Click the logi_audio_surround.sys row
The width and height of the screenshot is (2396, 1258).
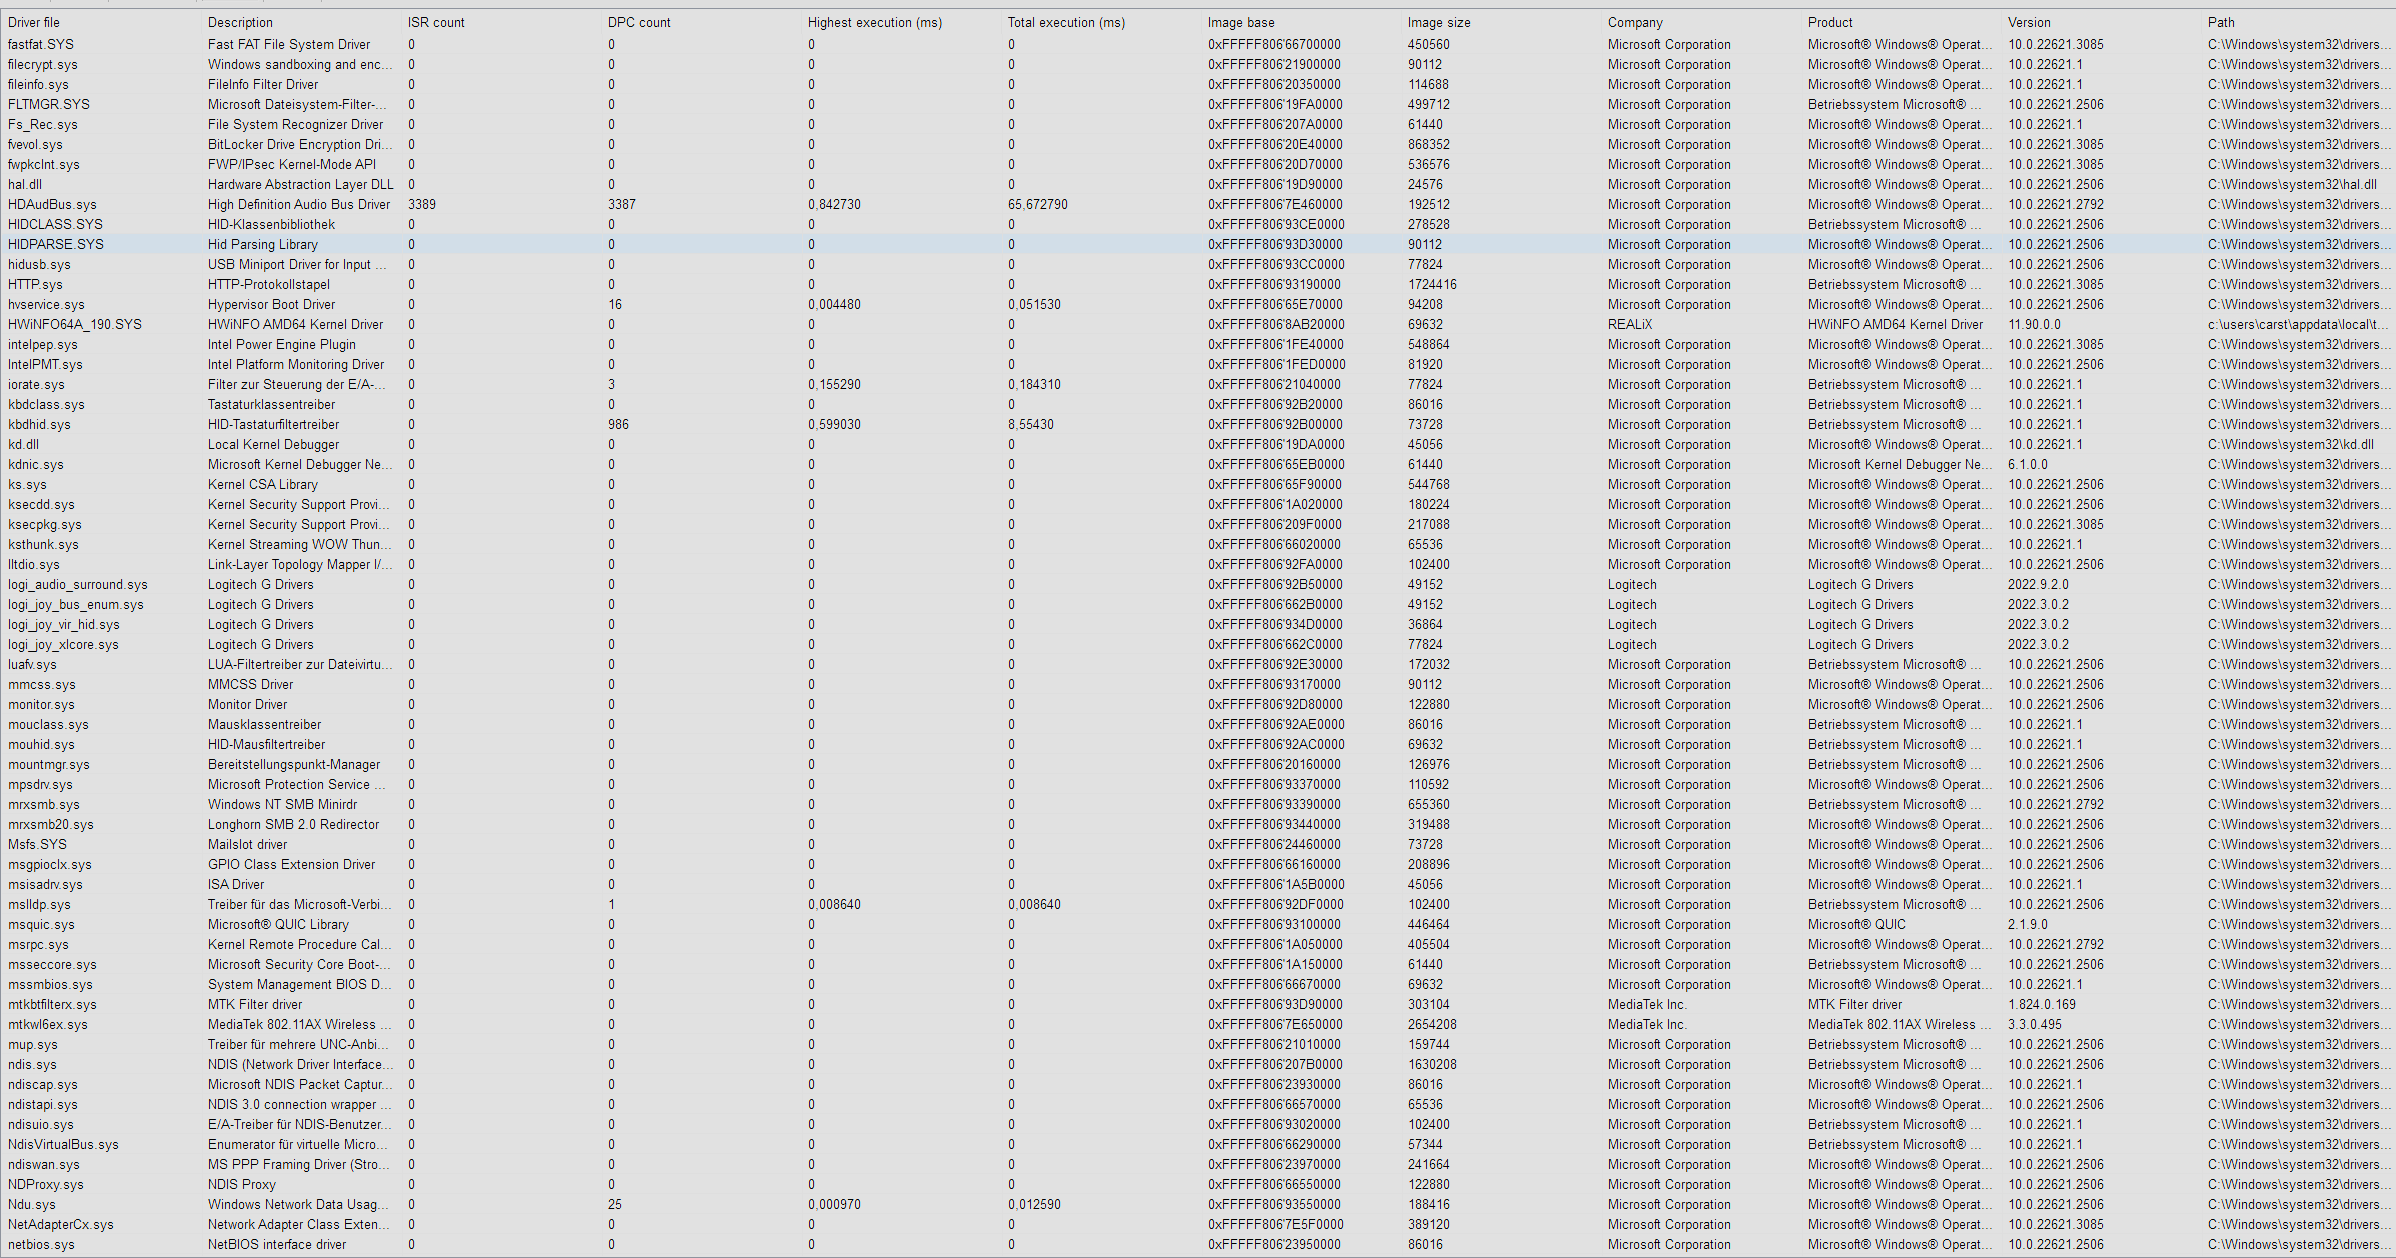coord(78,584)
